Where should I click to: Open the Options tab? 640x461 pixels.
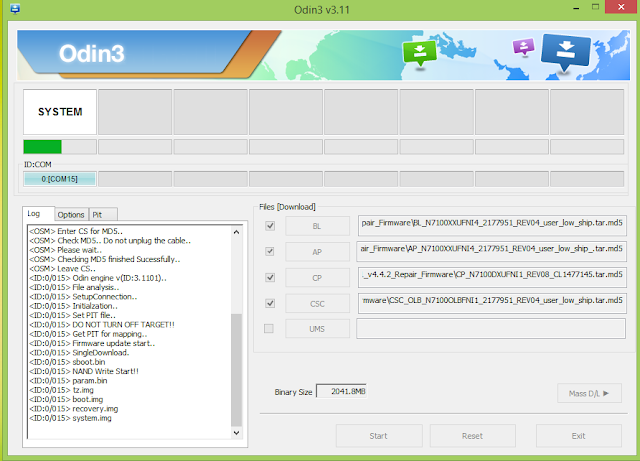[71, 214]
